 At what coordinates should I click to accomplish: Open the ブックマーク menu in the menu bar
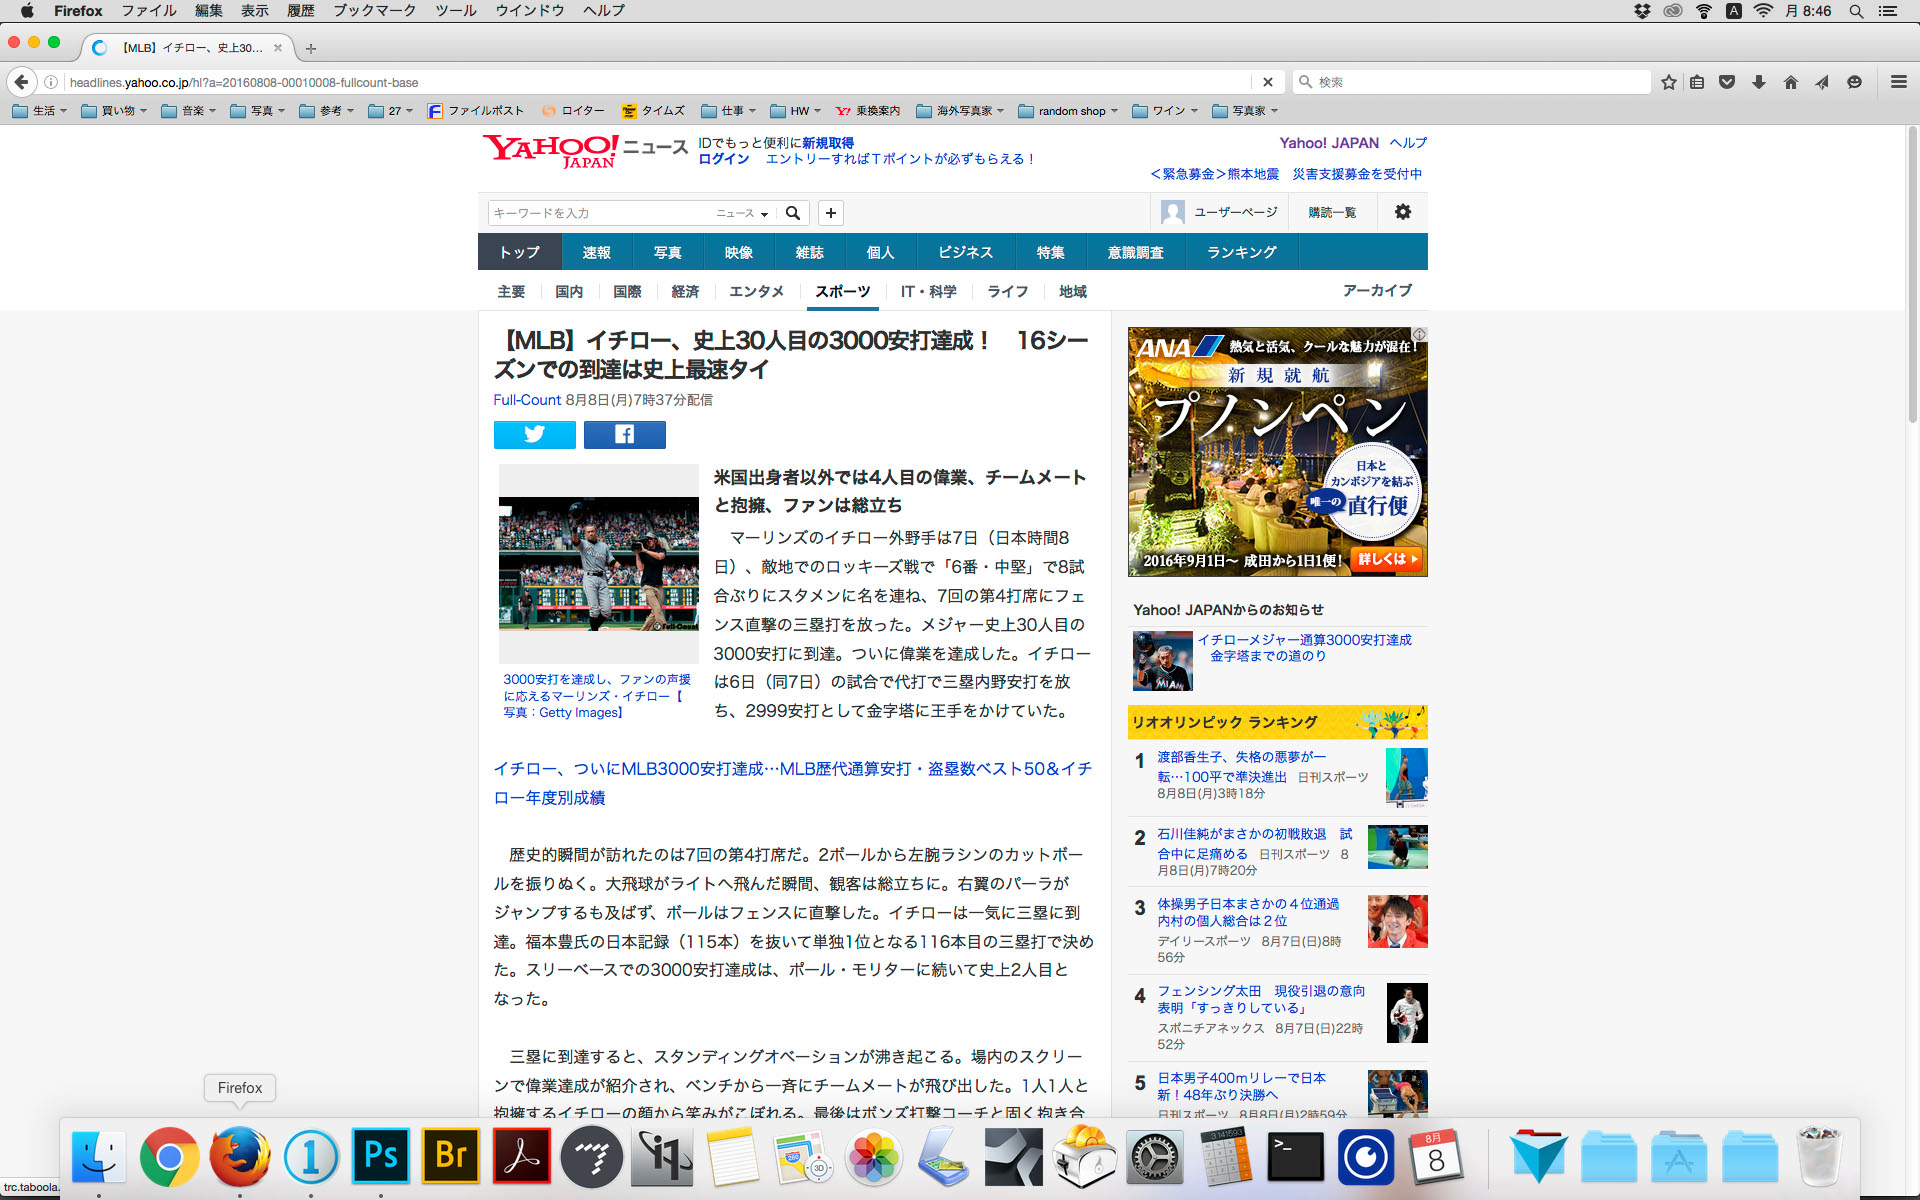(x=374, y=11)
